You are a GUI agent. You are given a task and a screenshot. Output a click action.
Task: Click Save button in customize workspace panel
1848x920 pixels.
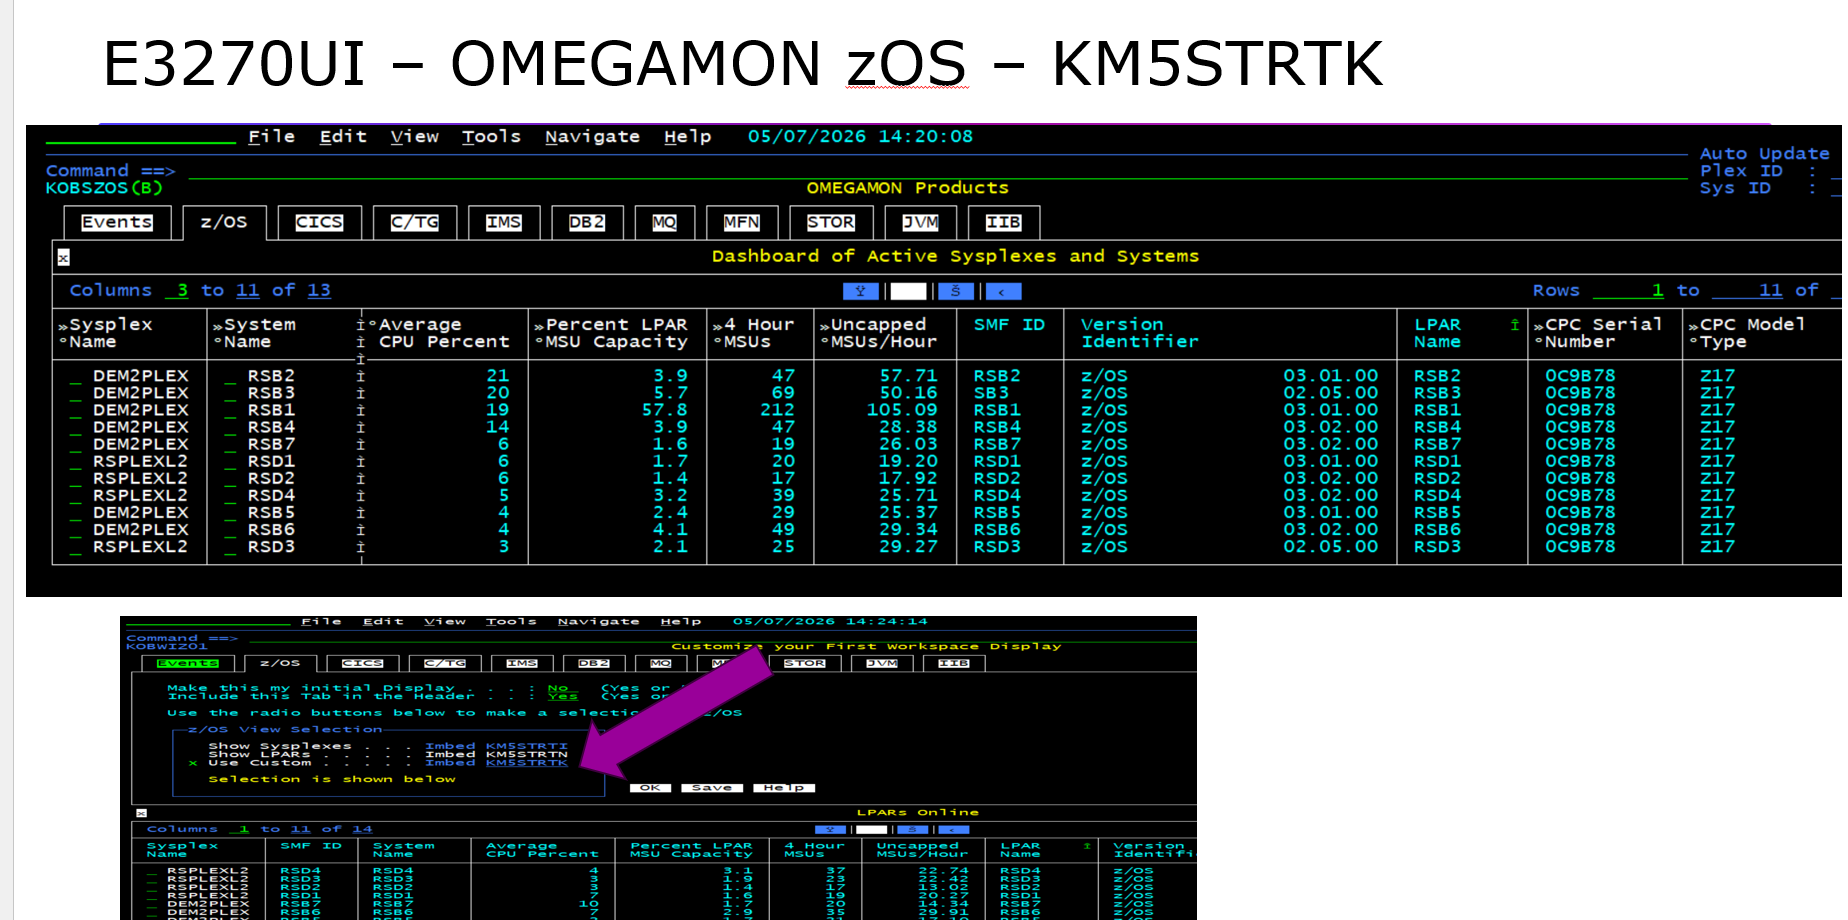click(x=712, y=788)
